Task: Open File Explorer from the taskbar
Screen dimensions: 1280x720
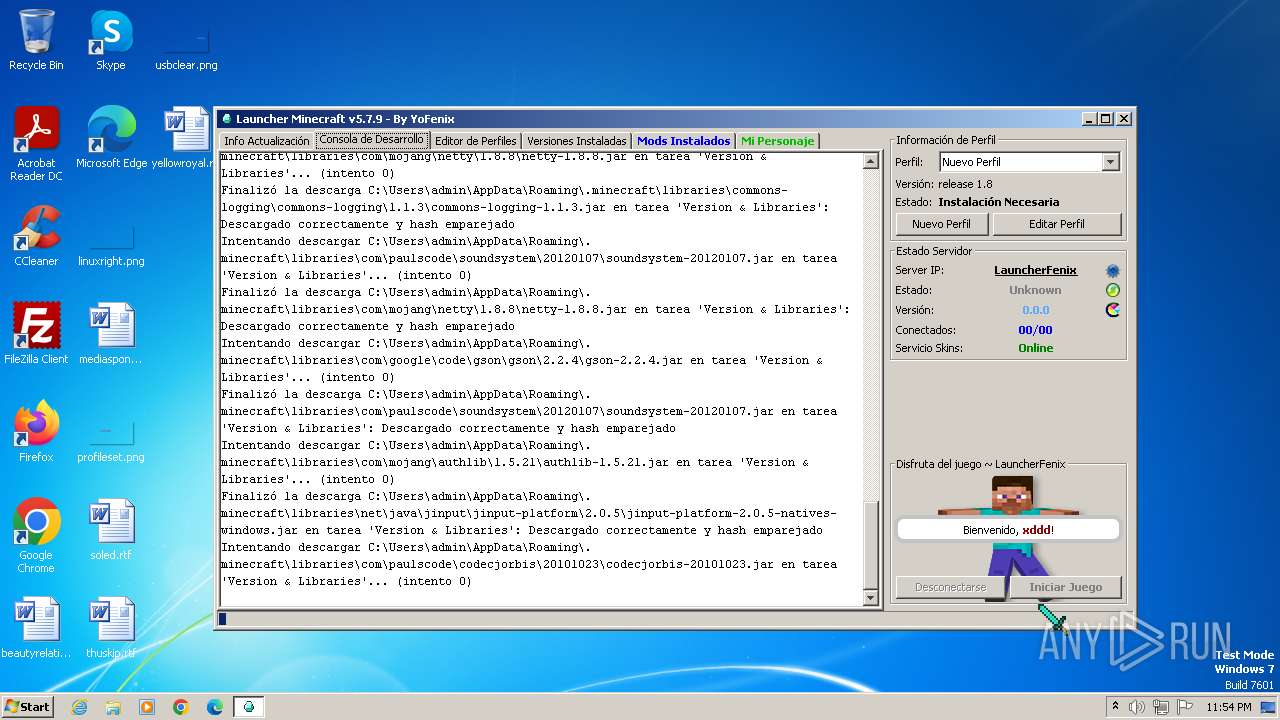Action: tap(113, 707)
